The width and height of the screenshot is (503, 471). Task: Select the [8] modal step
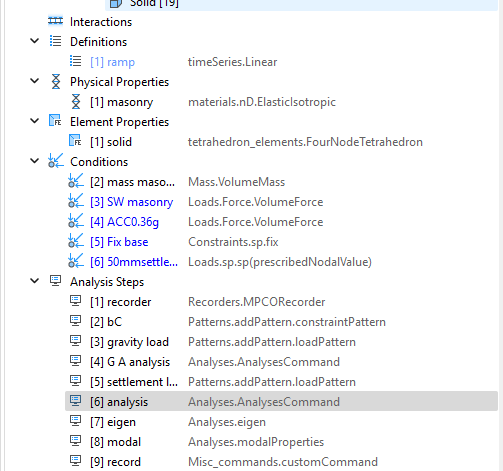coord(115,442)
